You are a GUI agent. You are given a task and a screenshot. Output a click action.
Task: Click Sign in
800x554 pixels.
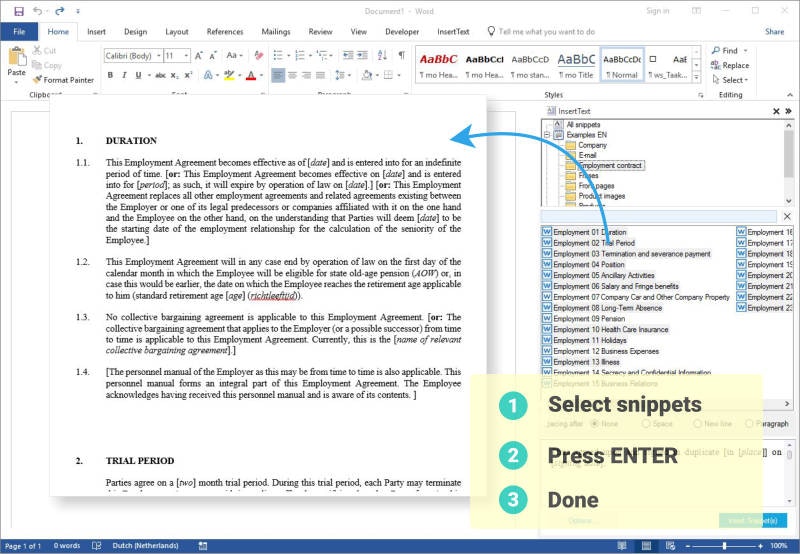click(x=658, y=11)
